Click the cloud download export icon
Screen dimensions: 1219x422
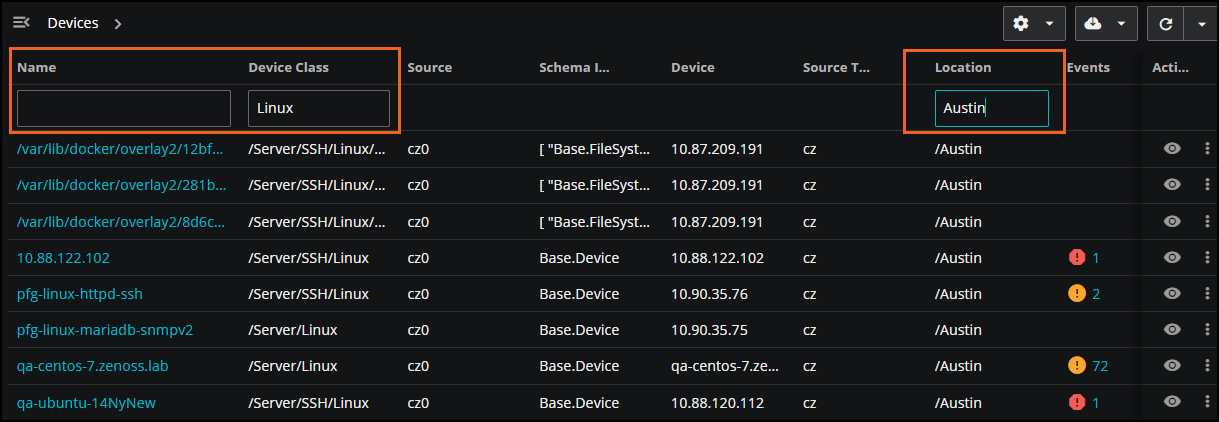point(1093,23)
